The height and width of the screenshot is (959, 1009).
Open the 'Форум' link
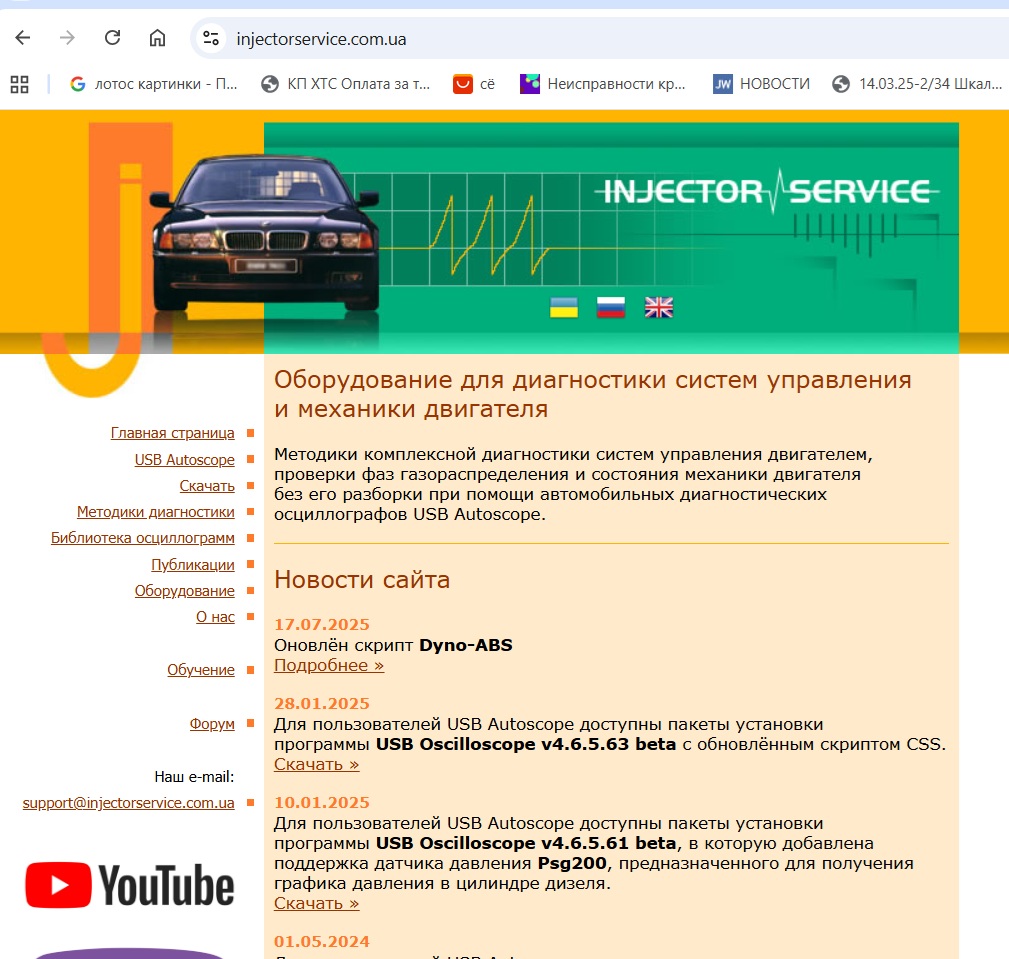(212, 723)
